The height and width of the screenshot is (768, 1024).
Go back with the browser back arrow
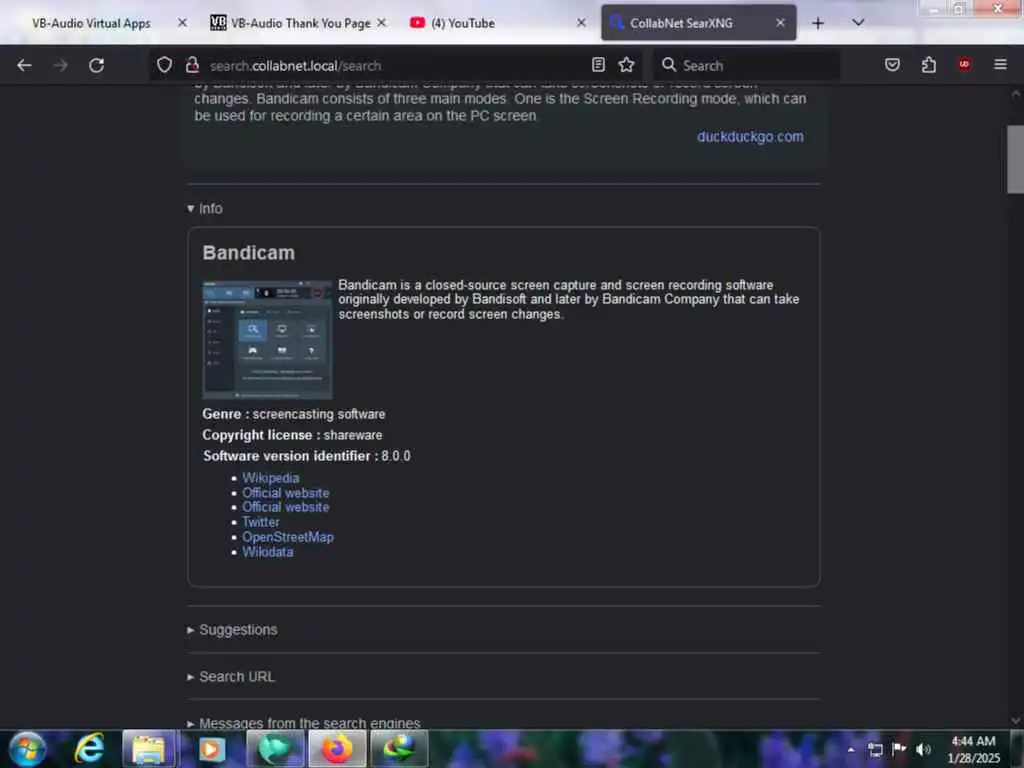(24, 65)
